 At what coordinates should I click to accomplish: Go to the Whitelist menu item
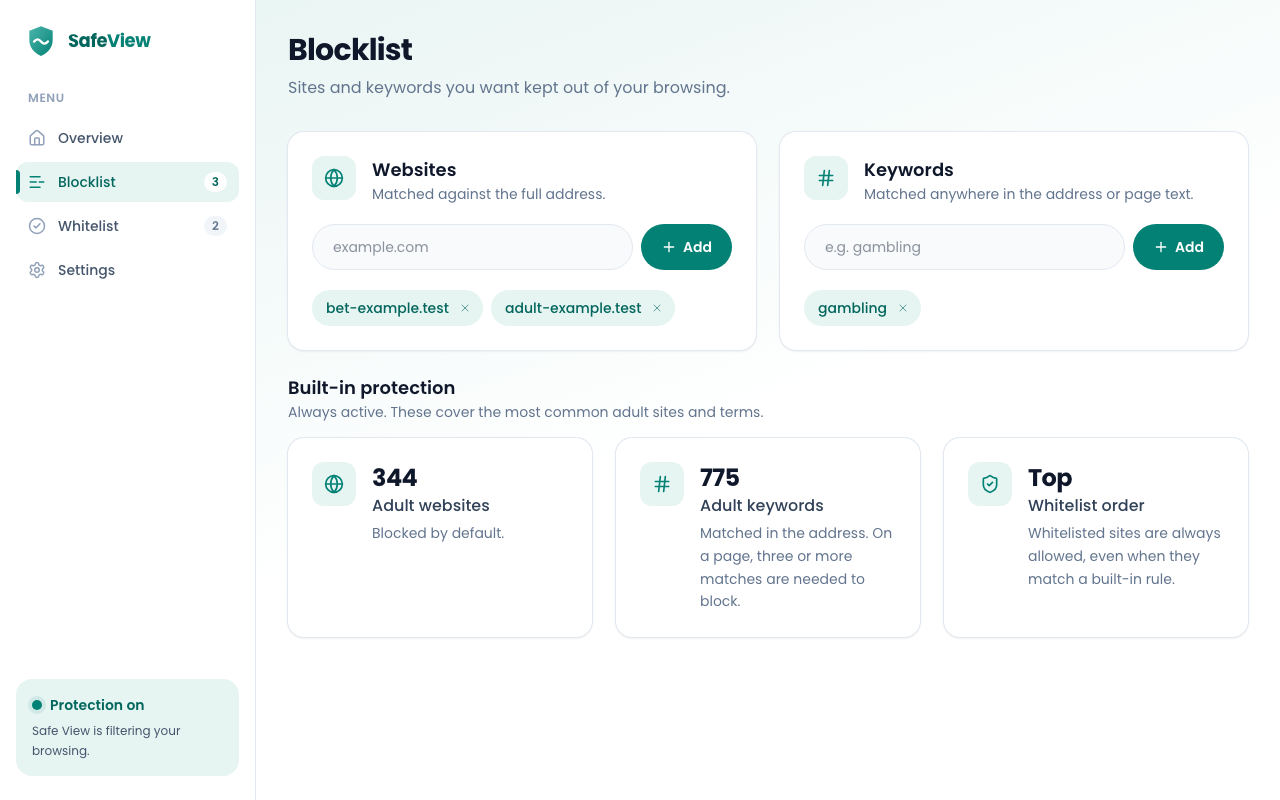click(x=127, y=226)
